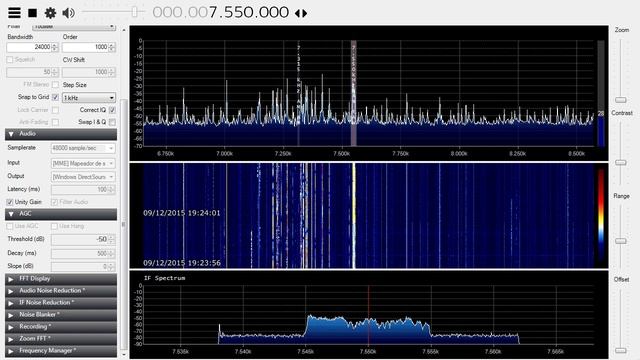Viewport: 640px width, 360px height.
Task: Toggle the Filter Audio checkbox
Action: (x=54, y=202)
